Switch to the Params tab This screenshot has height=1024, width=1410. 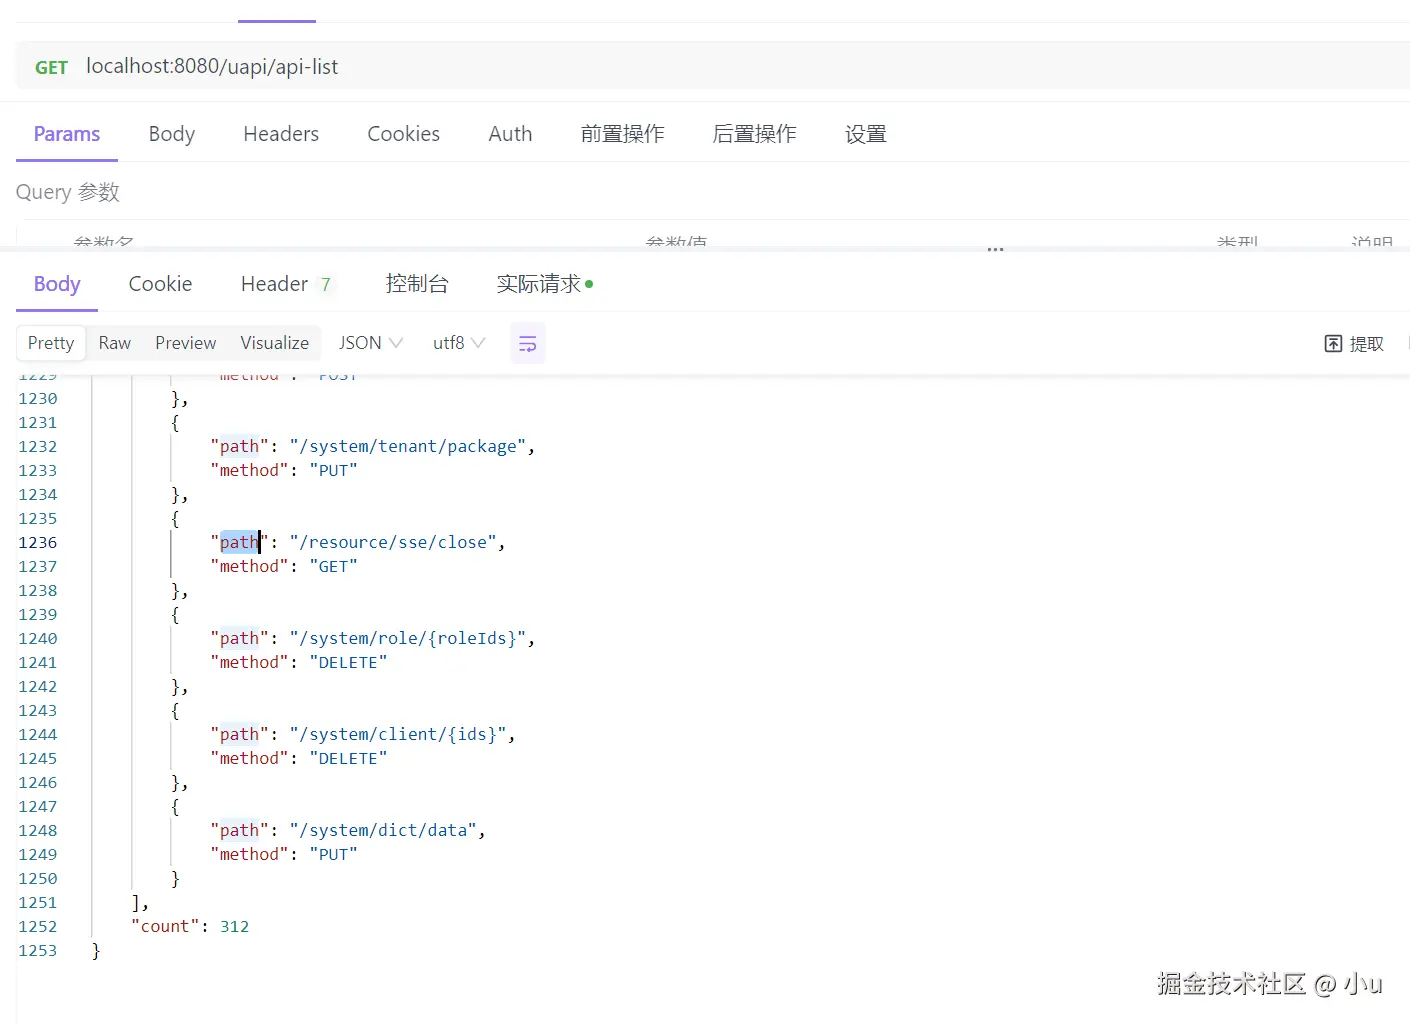click(67, 134)
